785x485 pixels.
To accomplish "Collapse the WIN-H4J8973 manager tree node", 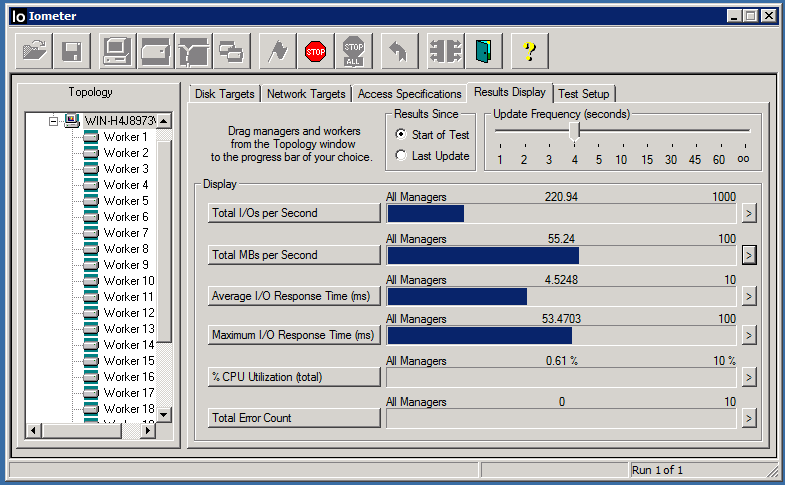I will click(x=54, y=121).
